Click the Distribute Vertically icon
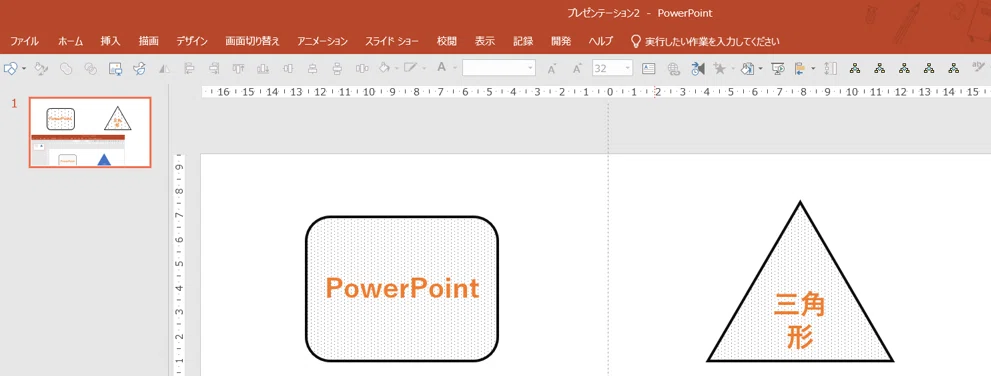 [337, 68]
